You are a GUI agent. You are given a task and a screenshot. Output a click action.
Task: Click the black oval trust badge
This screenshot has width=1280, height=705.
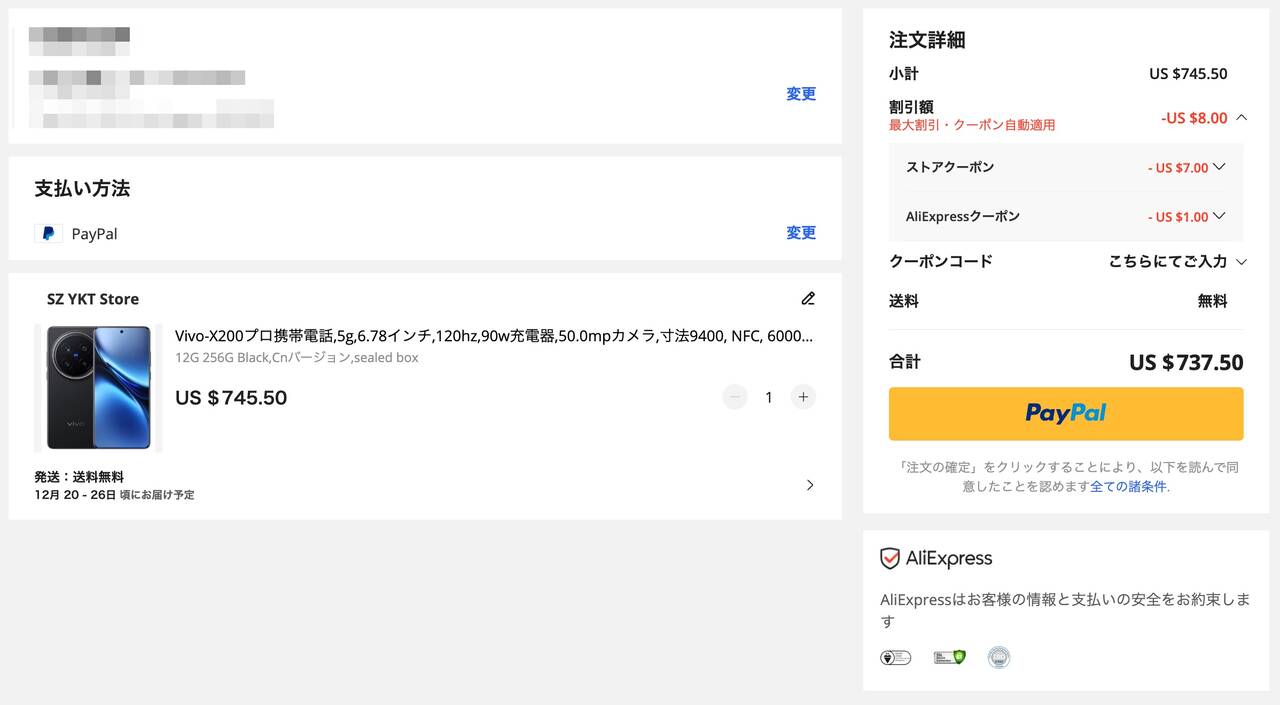[895, 657]
